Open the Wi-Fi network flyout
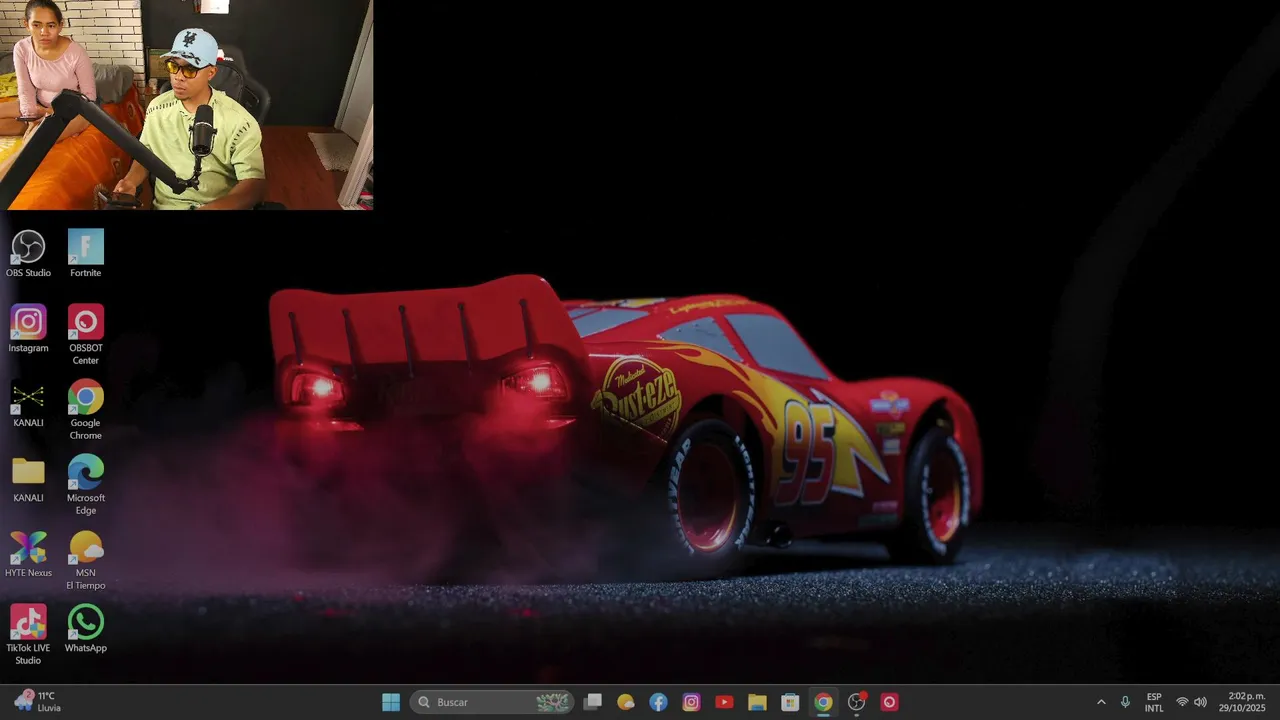The height and width of the screenshot is (720, 1280). click(x=1182, y=702)
